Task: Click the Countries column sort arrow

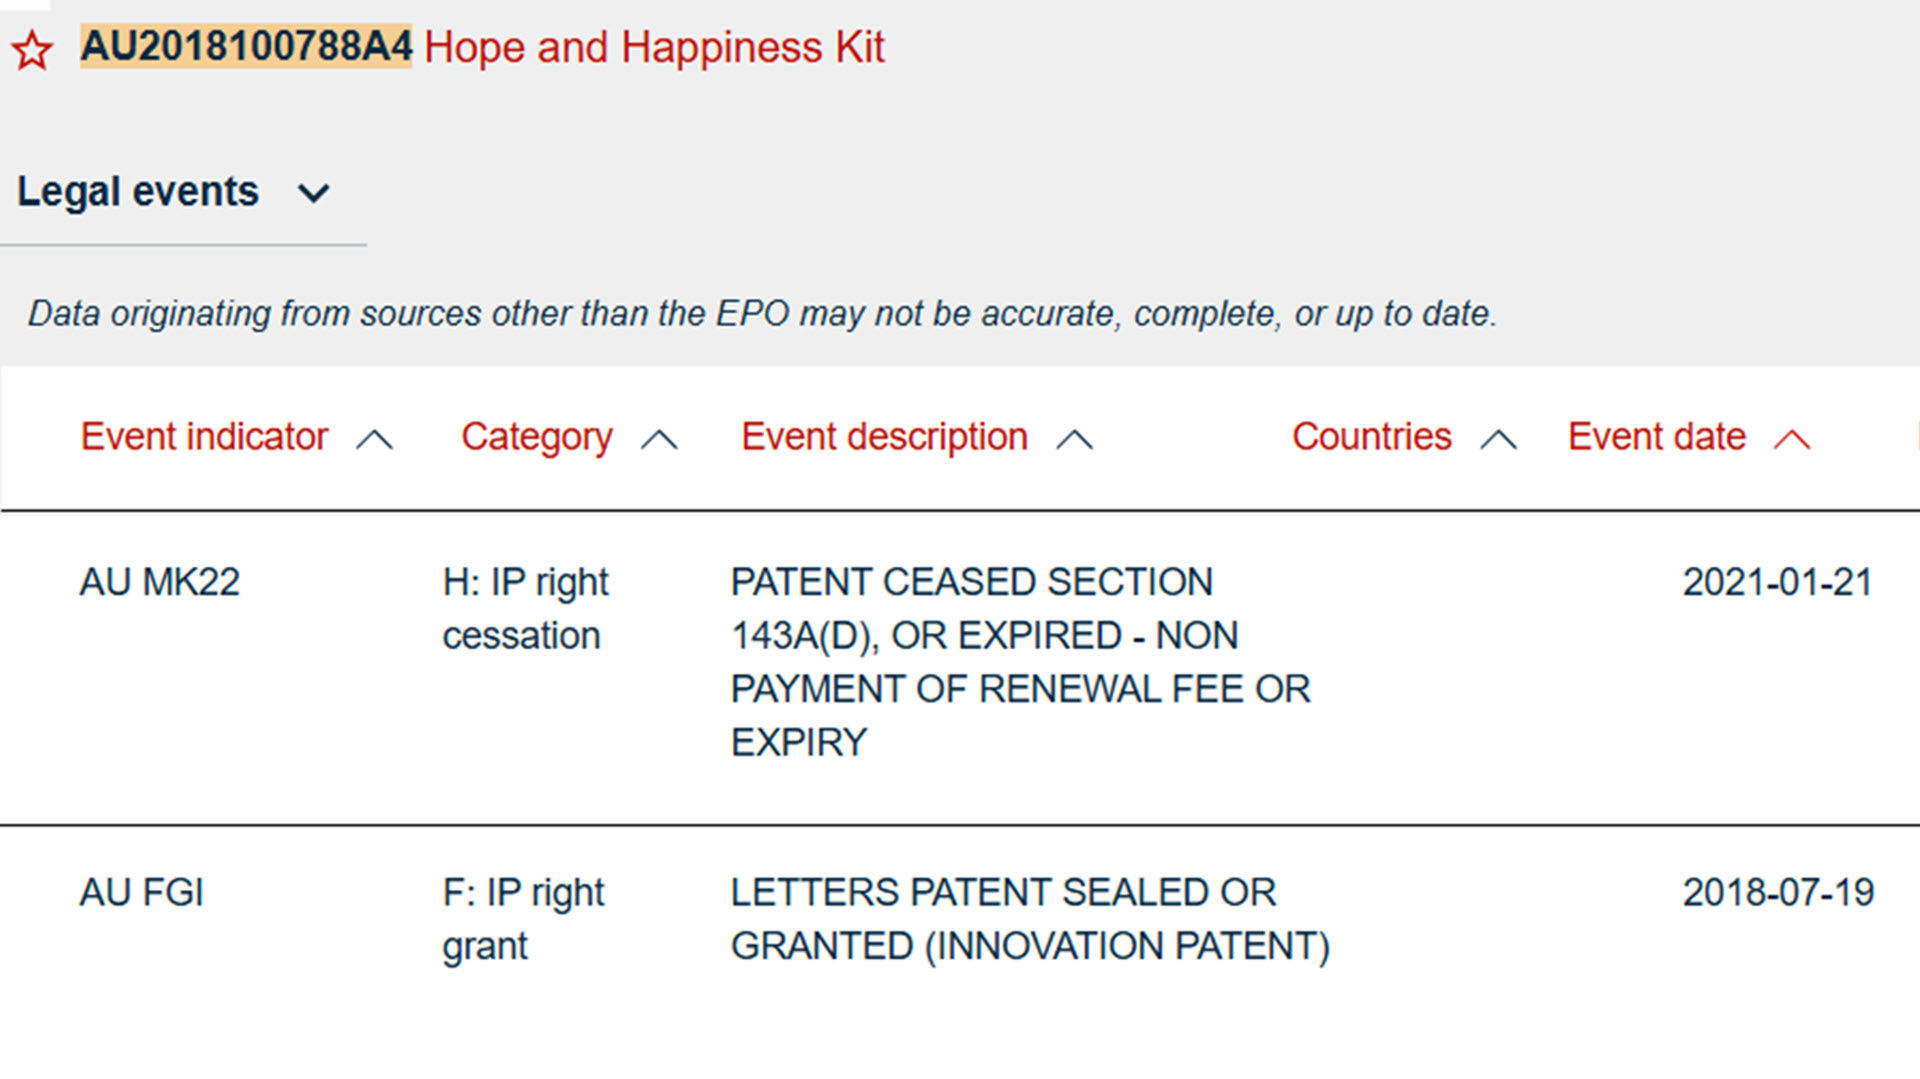Action: (x=1498, y=439)
